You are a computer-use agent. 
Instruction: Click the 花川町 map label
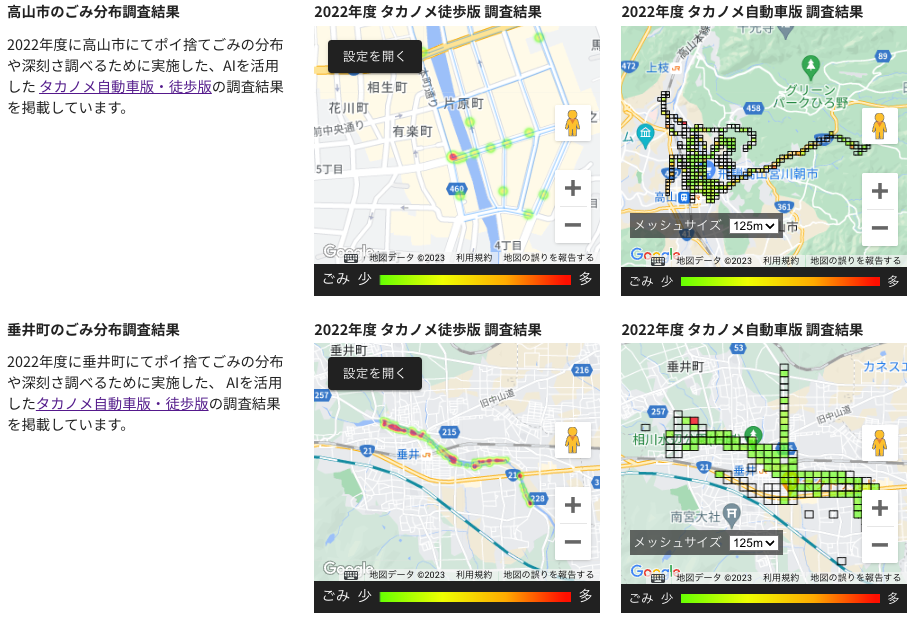349,108
